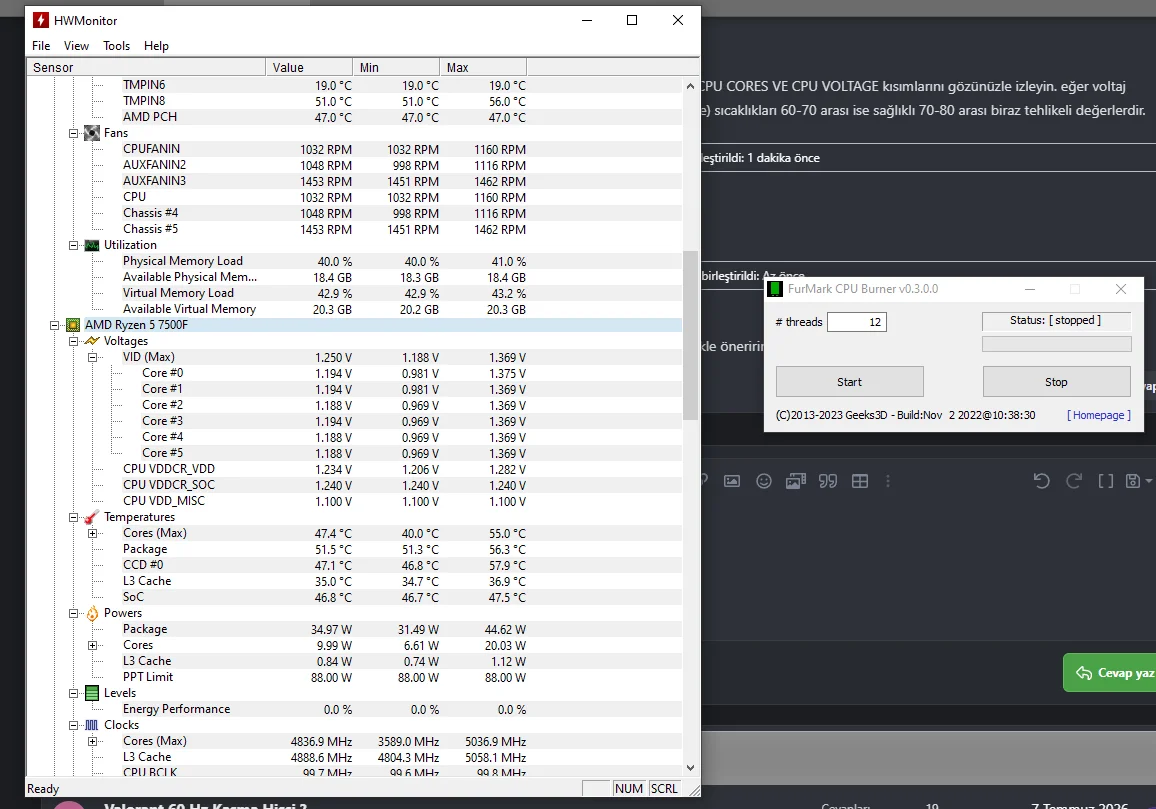The width and height of the screenshot is (1156, 809).
Task: Select the Package temperature row (51.5 °C)
Action: coord(354,549)
